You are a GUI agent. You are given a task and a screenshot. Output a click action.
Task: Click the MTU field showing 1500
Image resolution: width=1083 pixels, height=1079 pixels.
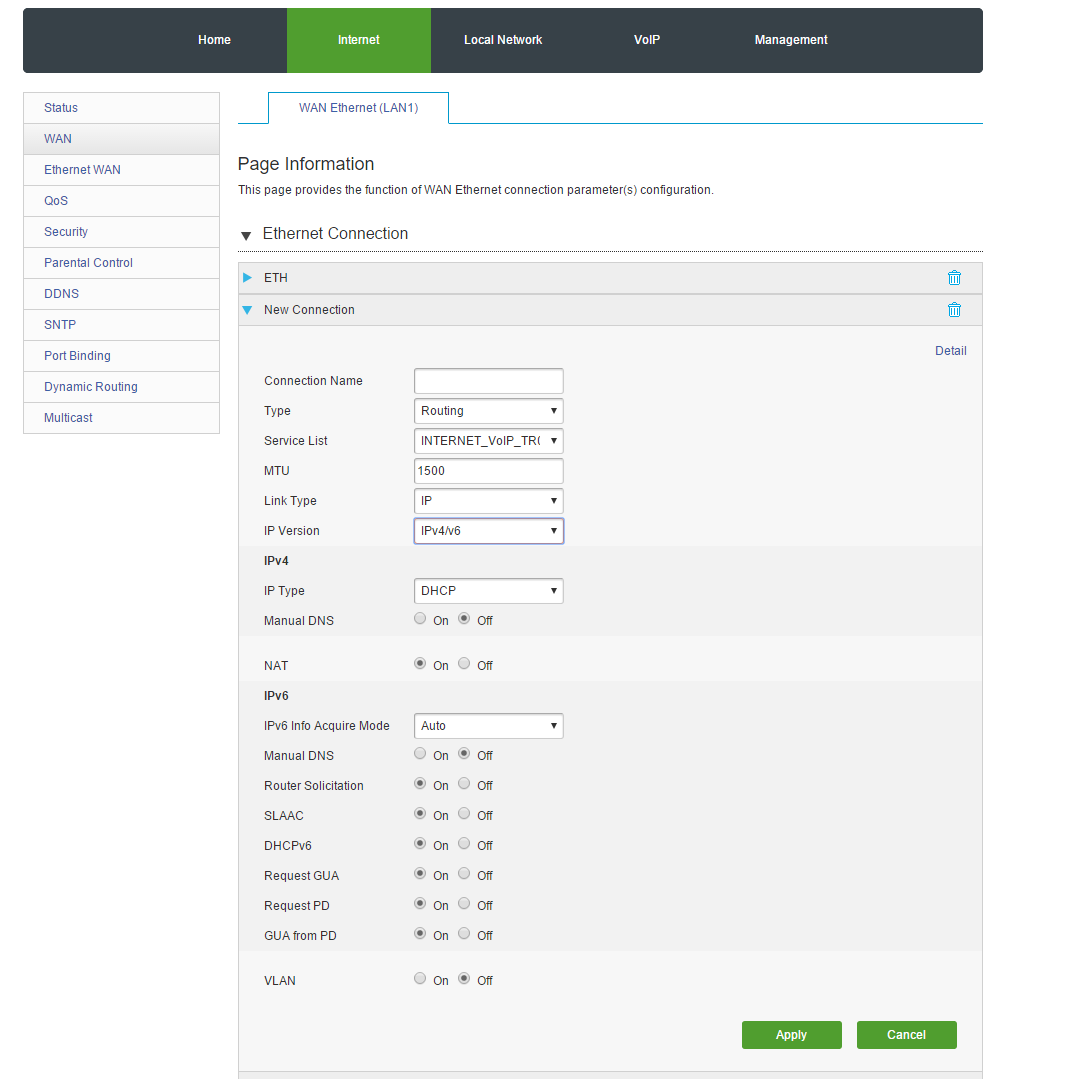pos(488,471)
